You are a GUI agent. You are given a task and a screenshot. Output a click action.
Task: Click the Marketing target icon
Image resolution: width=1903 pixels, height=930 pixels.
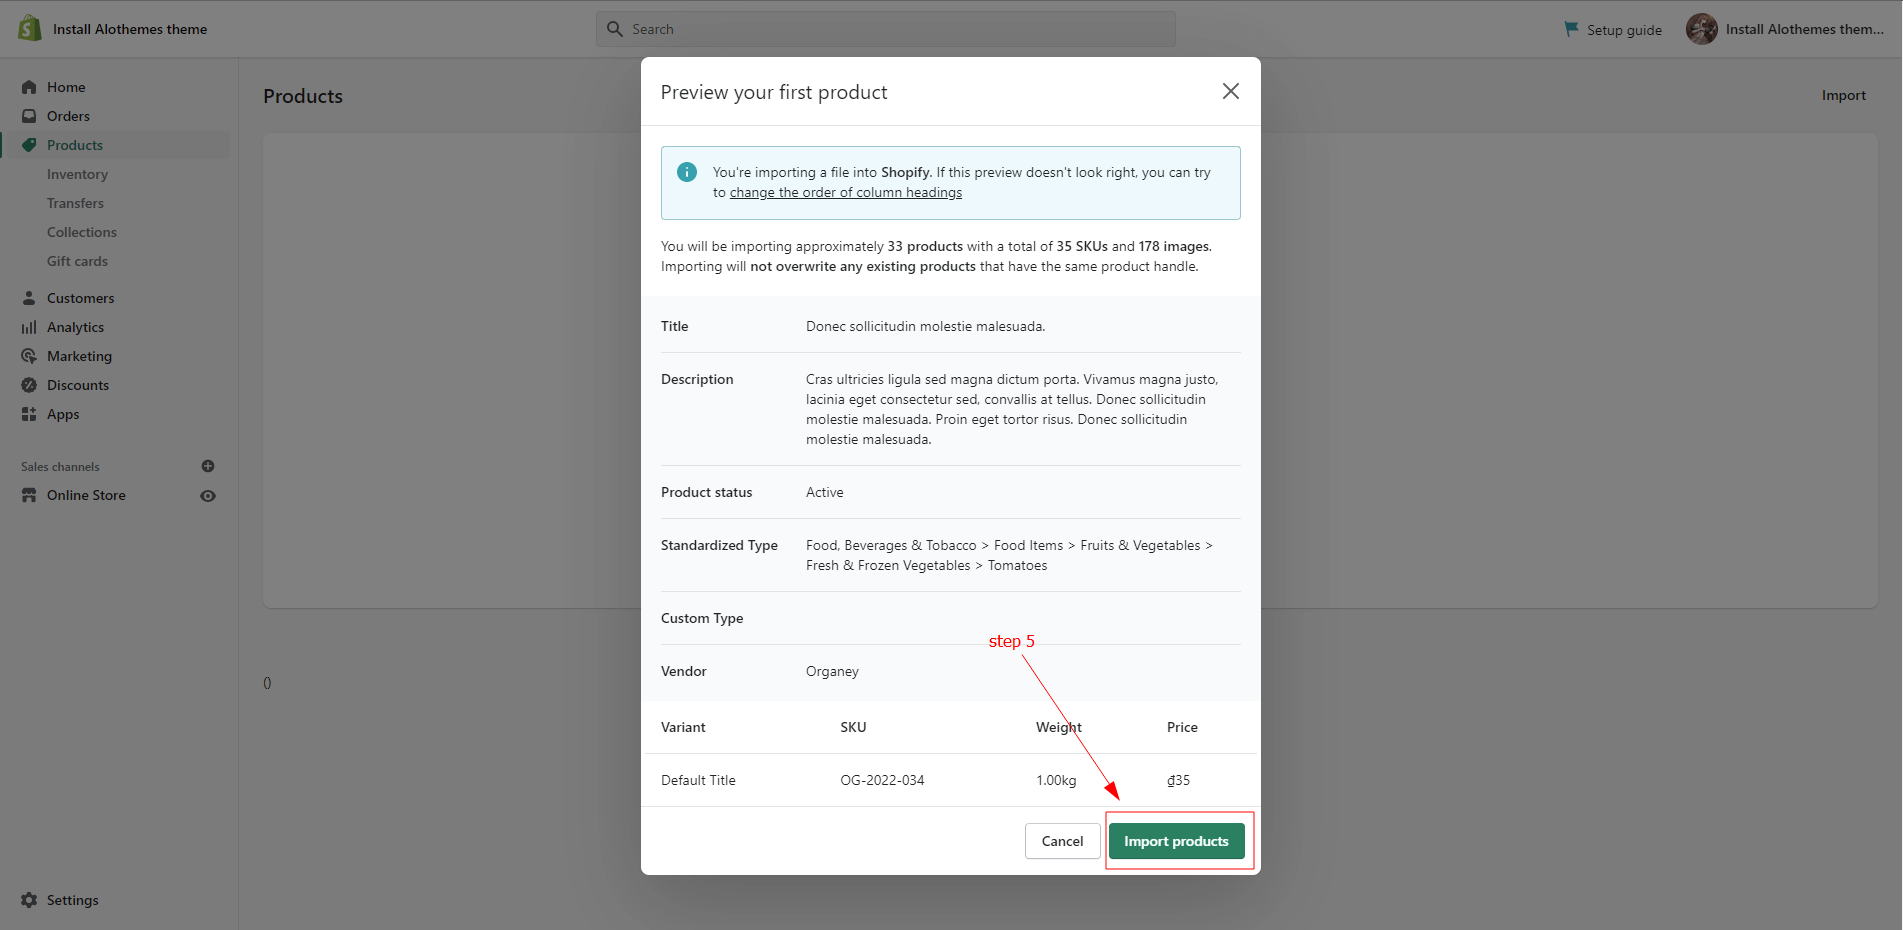pos(29,356)
